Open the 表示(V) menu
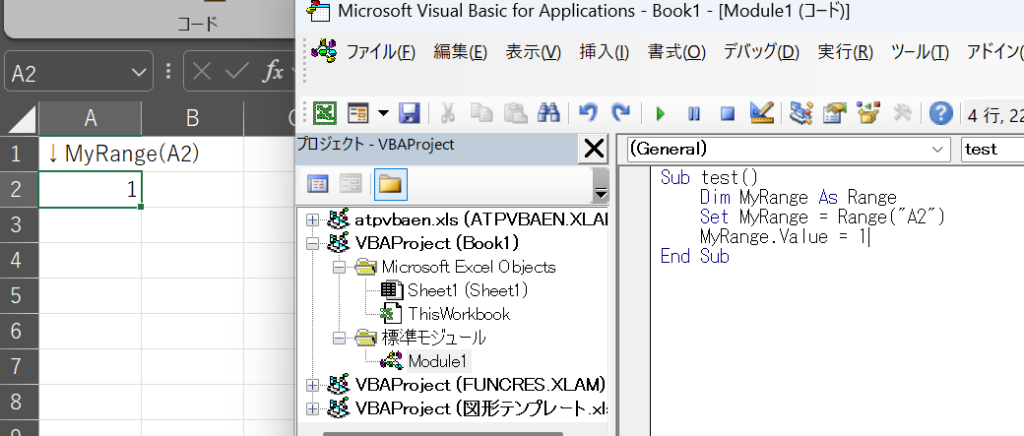Image resolution: width=1024 pixels, height=436 pixels. pos(533,52)
